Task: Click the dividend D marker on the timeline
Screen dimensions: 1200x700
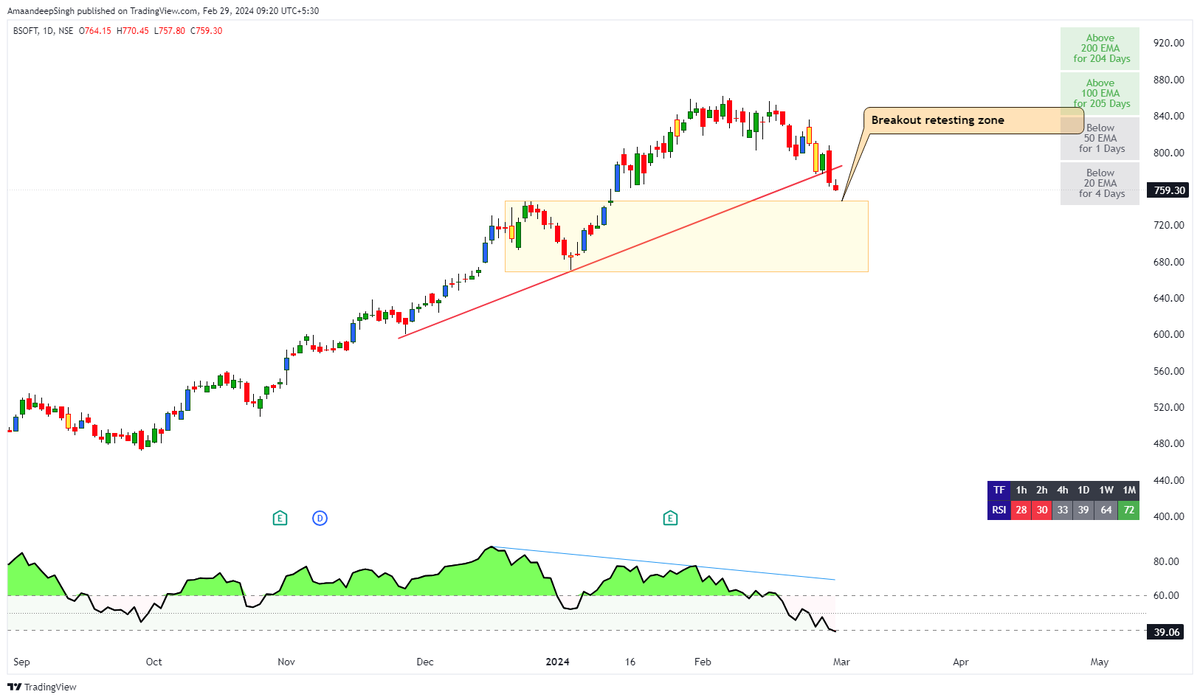Action: pyautogui.click(x=320, y=518)
